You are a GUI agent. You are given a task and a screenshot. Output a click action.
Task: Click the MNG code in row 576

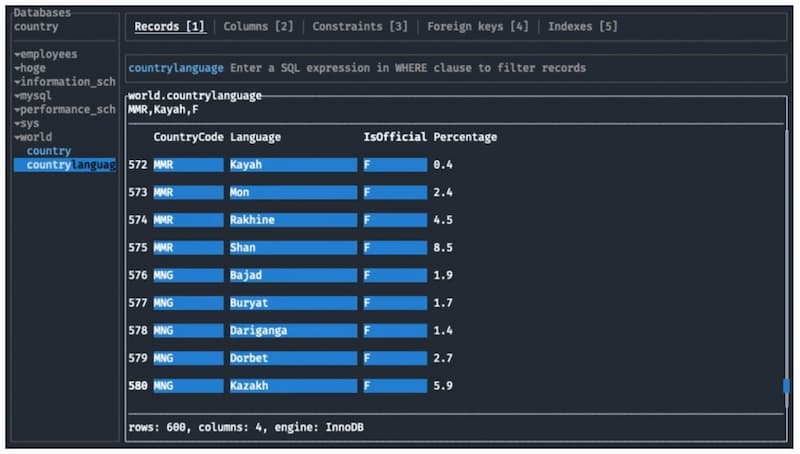point(188,275)
